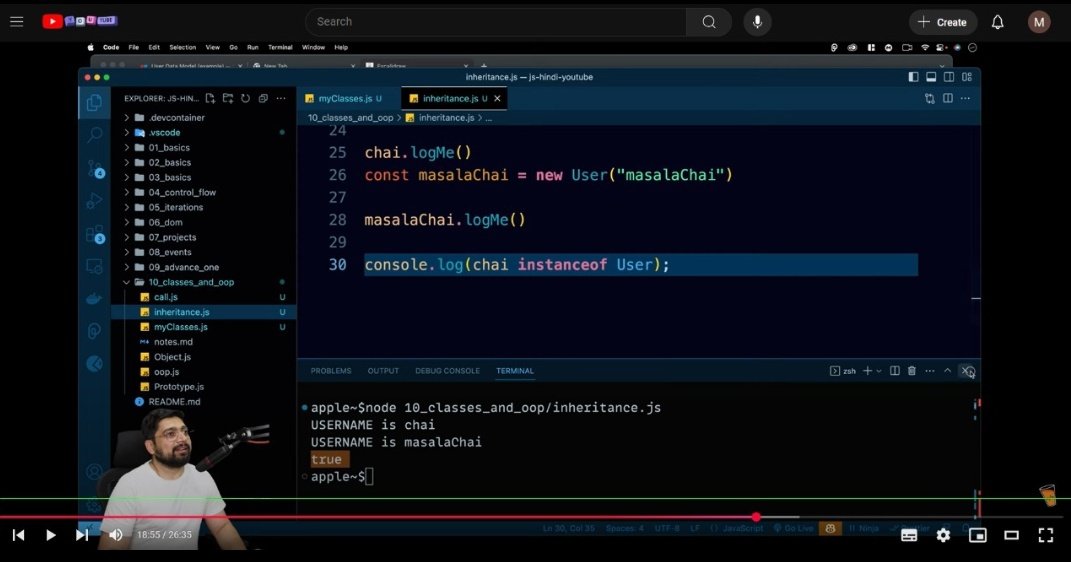Switch to the PROBLEMS panel tab

(x=331, y=371)
